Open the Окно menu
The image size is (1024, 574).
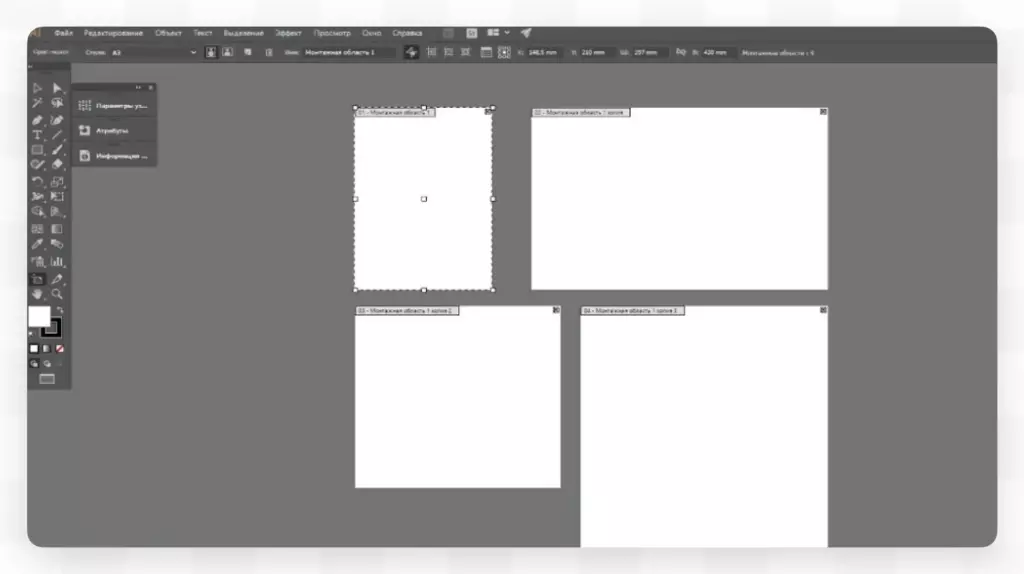[x=372, y=33]
